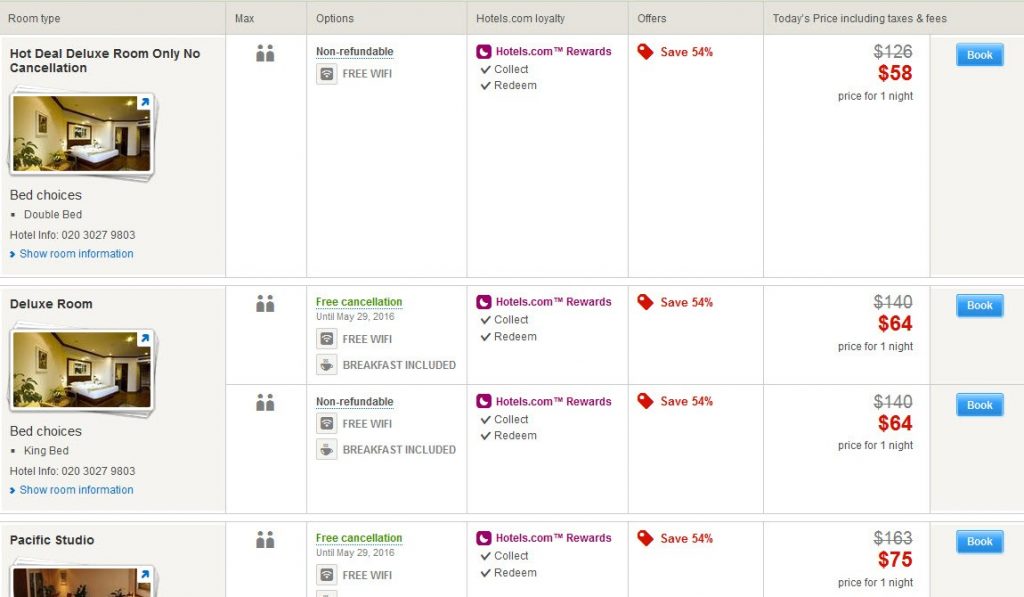
Task: Click the Room type column header
Action: [x=34, y=18]
